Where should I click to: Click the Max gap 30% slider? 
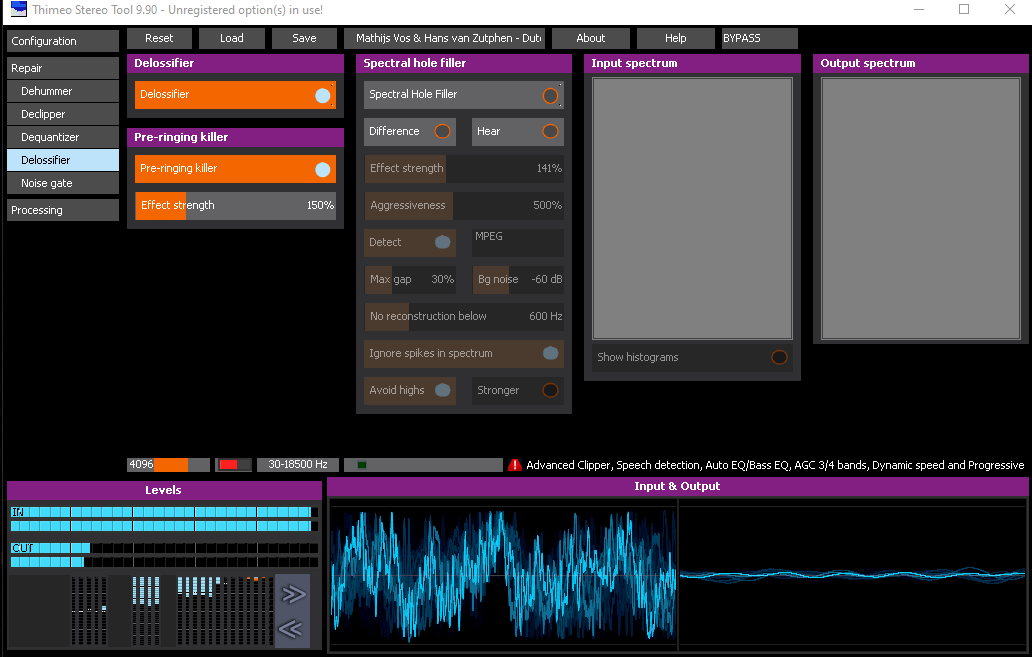pyautogui.click(x=410, y=279)
